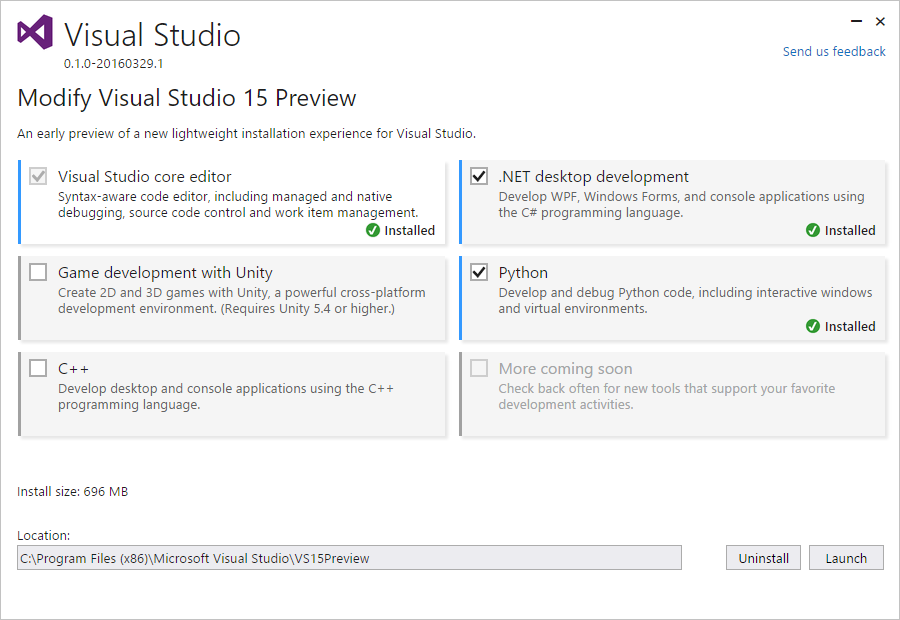Click the green Installed icon in Python card
Viewport: 900px width, 620px height.
[x=813, y=326]
